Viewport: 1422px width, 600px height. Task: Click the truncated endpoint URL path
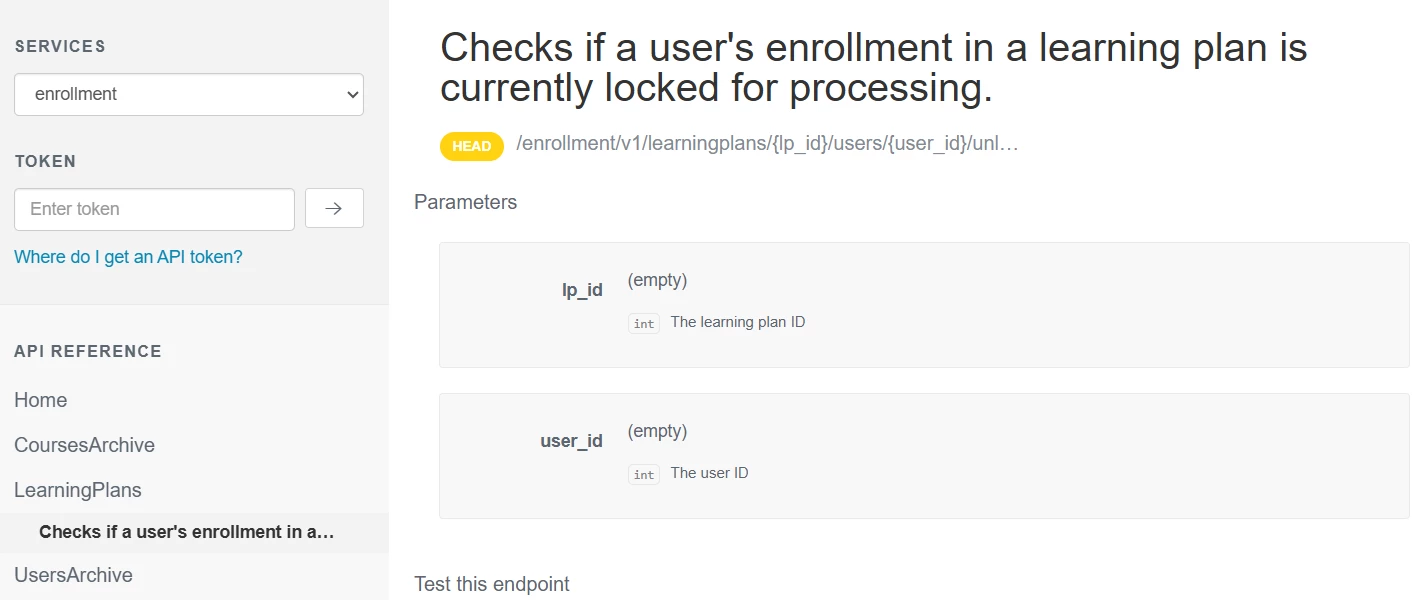767,144
